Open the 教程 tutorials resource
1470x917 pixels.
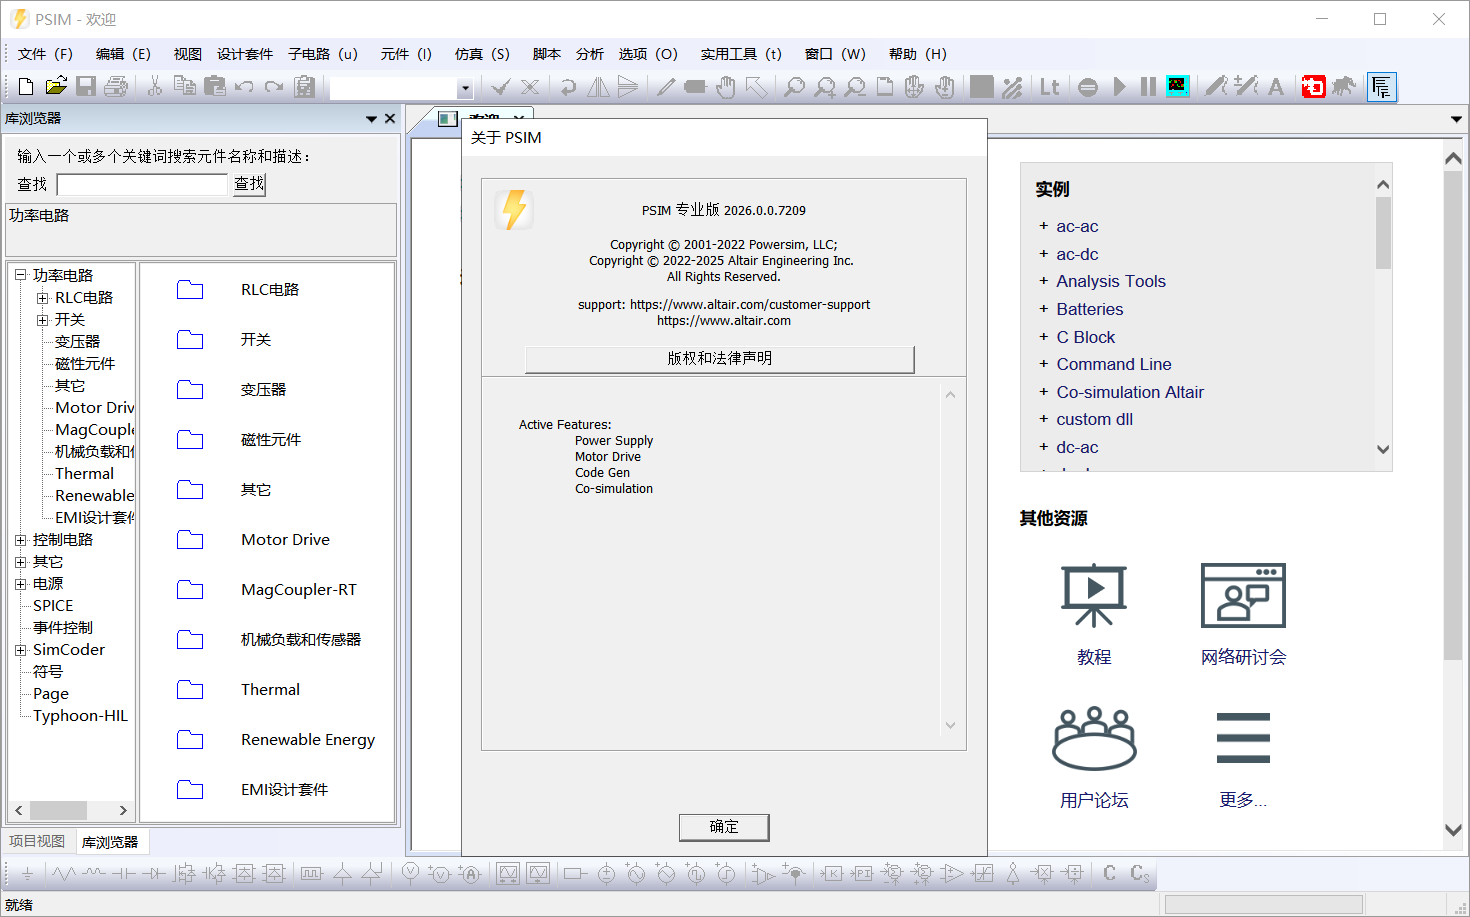click(x=1094, y=614)
